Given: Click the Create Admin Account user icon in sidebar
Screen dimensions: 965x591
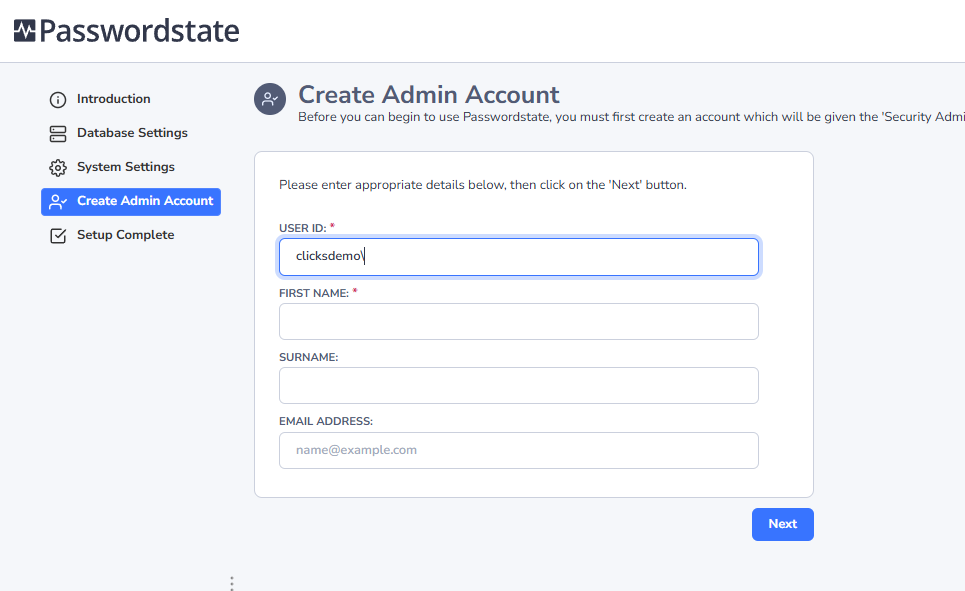Looking at the screenshot, I should pyautogui.click(x=58, y=202).
